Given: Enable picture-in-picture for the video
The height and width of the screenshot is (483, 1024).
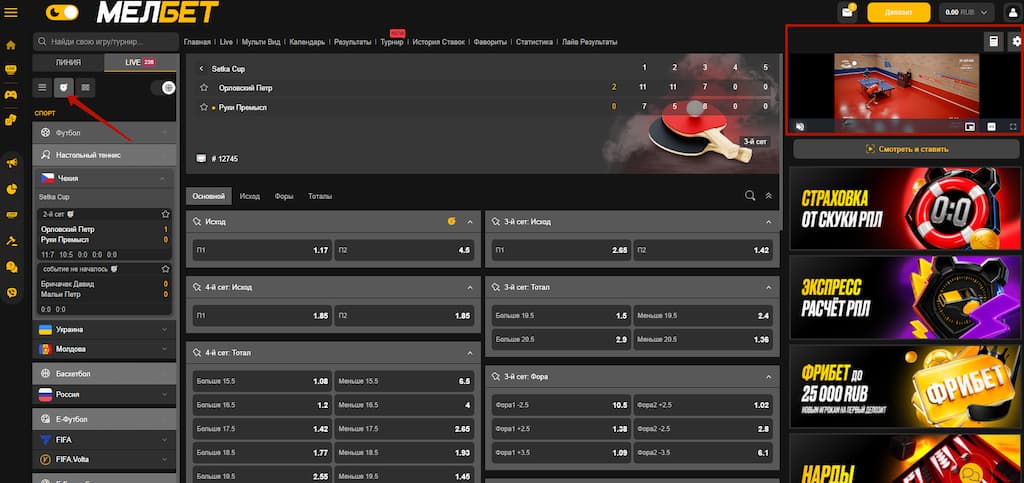Looking at the screenshot, I should tap(970, 127).
